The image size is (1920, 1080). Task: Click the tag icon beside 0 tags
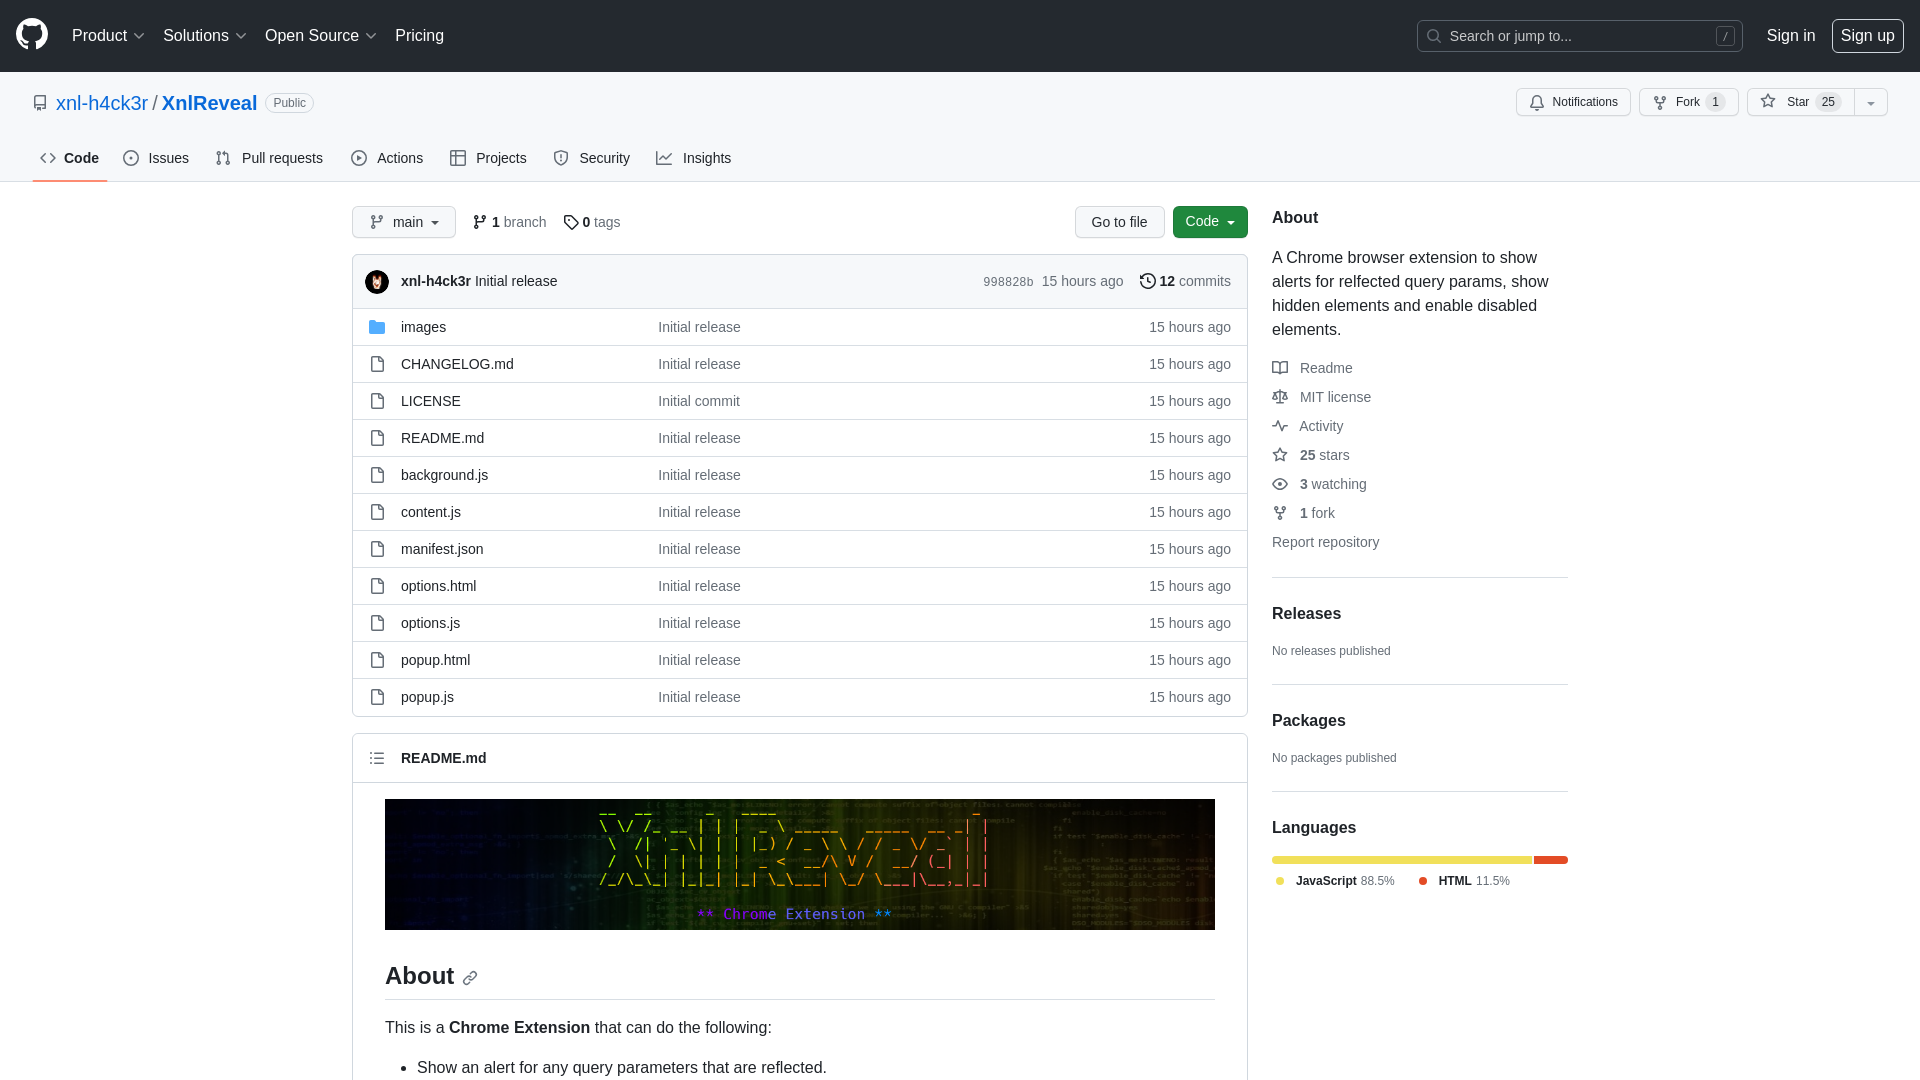tap(571, 222)
